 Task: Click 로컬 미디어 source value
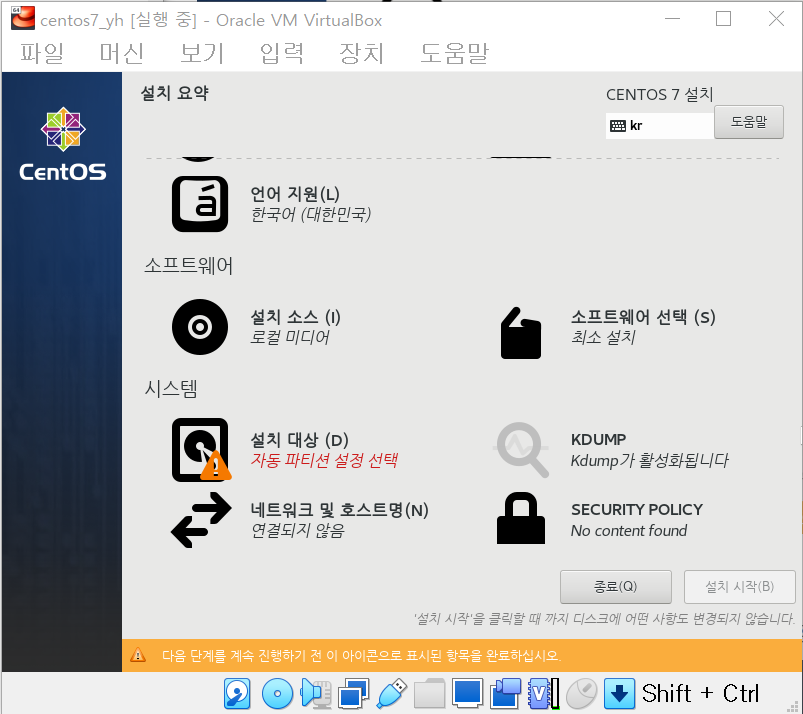coord(289,337)
